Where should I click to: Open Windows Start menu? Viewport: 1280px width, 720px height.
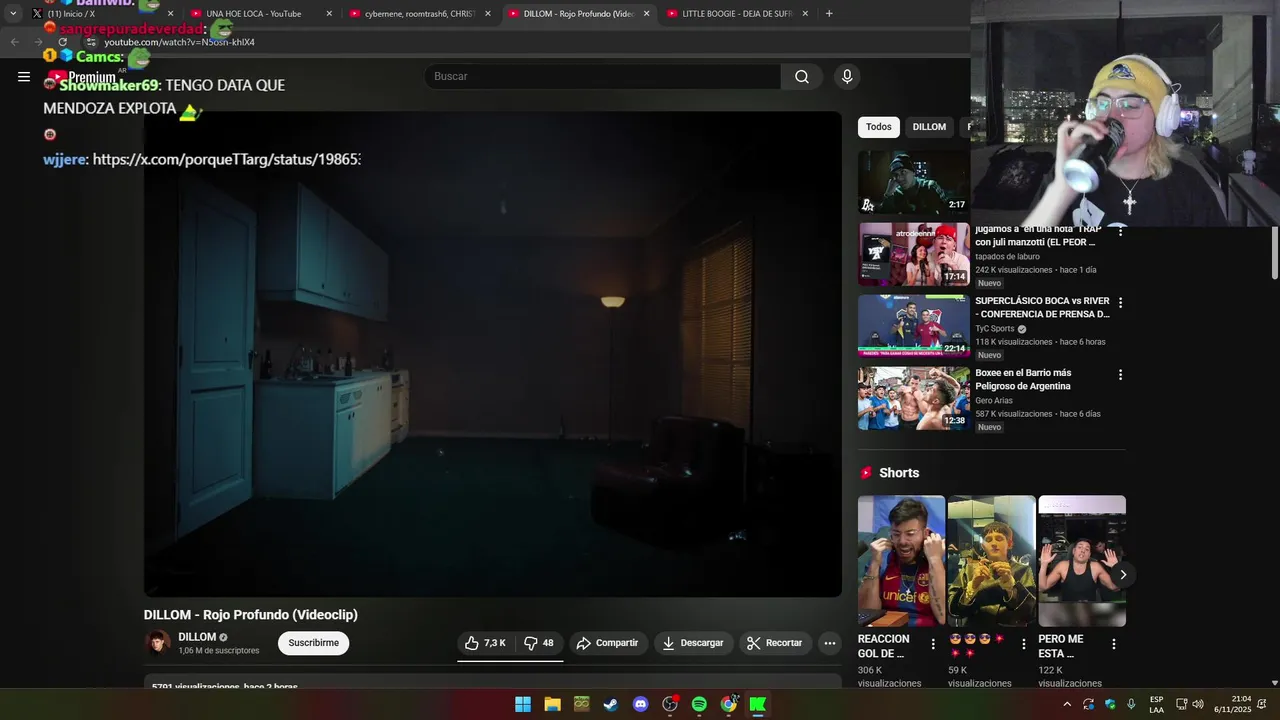tap(523, 704)
